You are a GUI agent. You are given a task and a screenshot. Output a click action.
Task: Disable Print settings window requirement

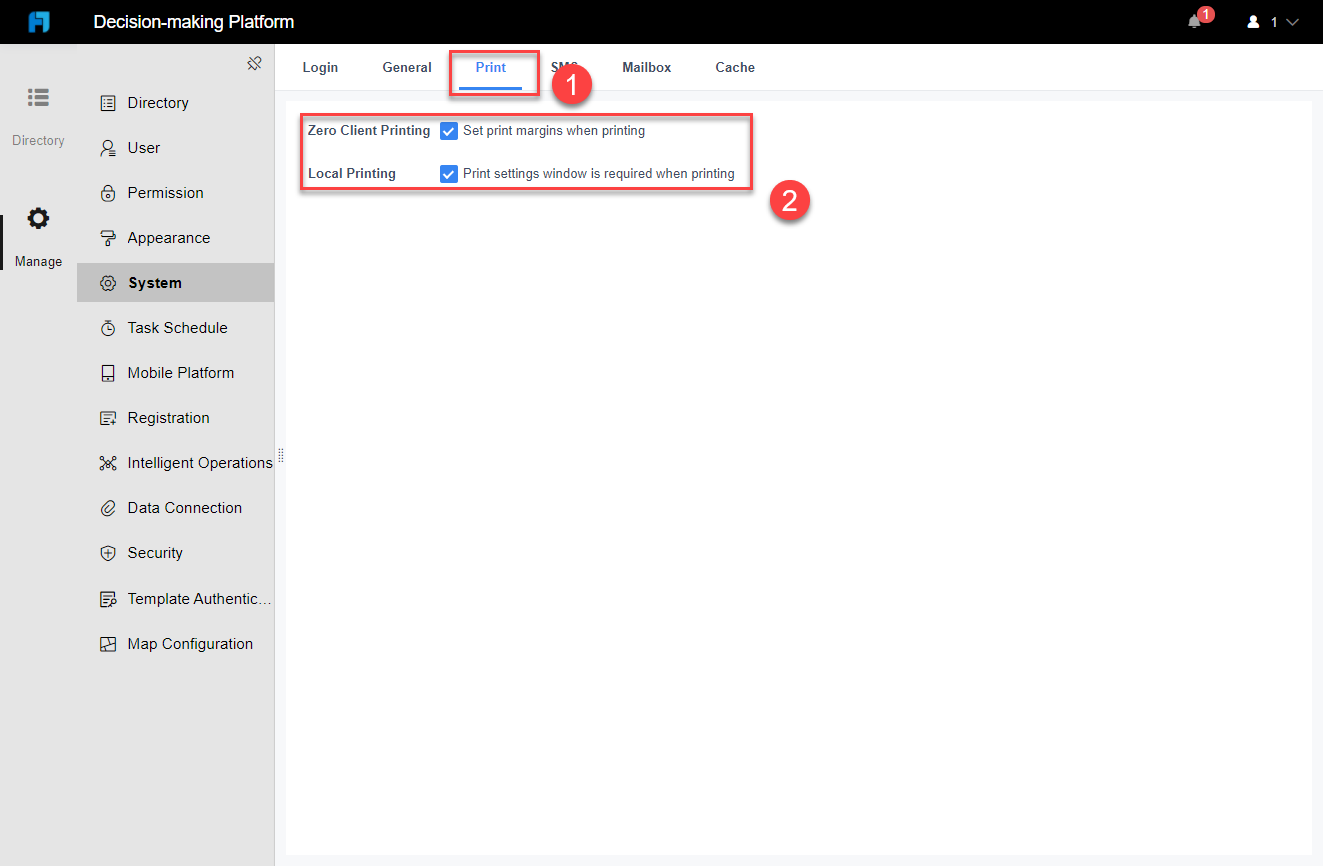pos(448,173)
